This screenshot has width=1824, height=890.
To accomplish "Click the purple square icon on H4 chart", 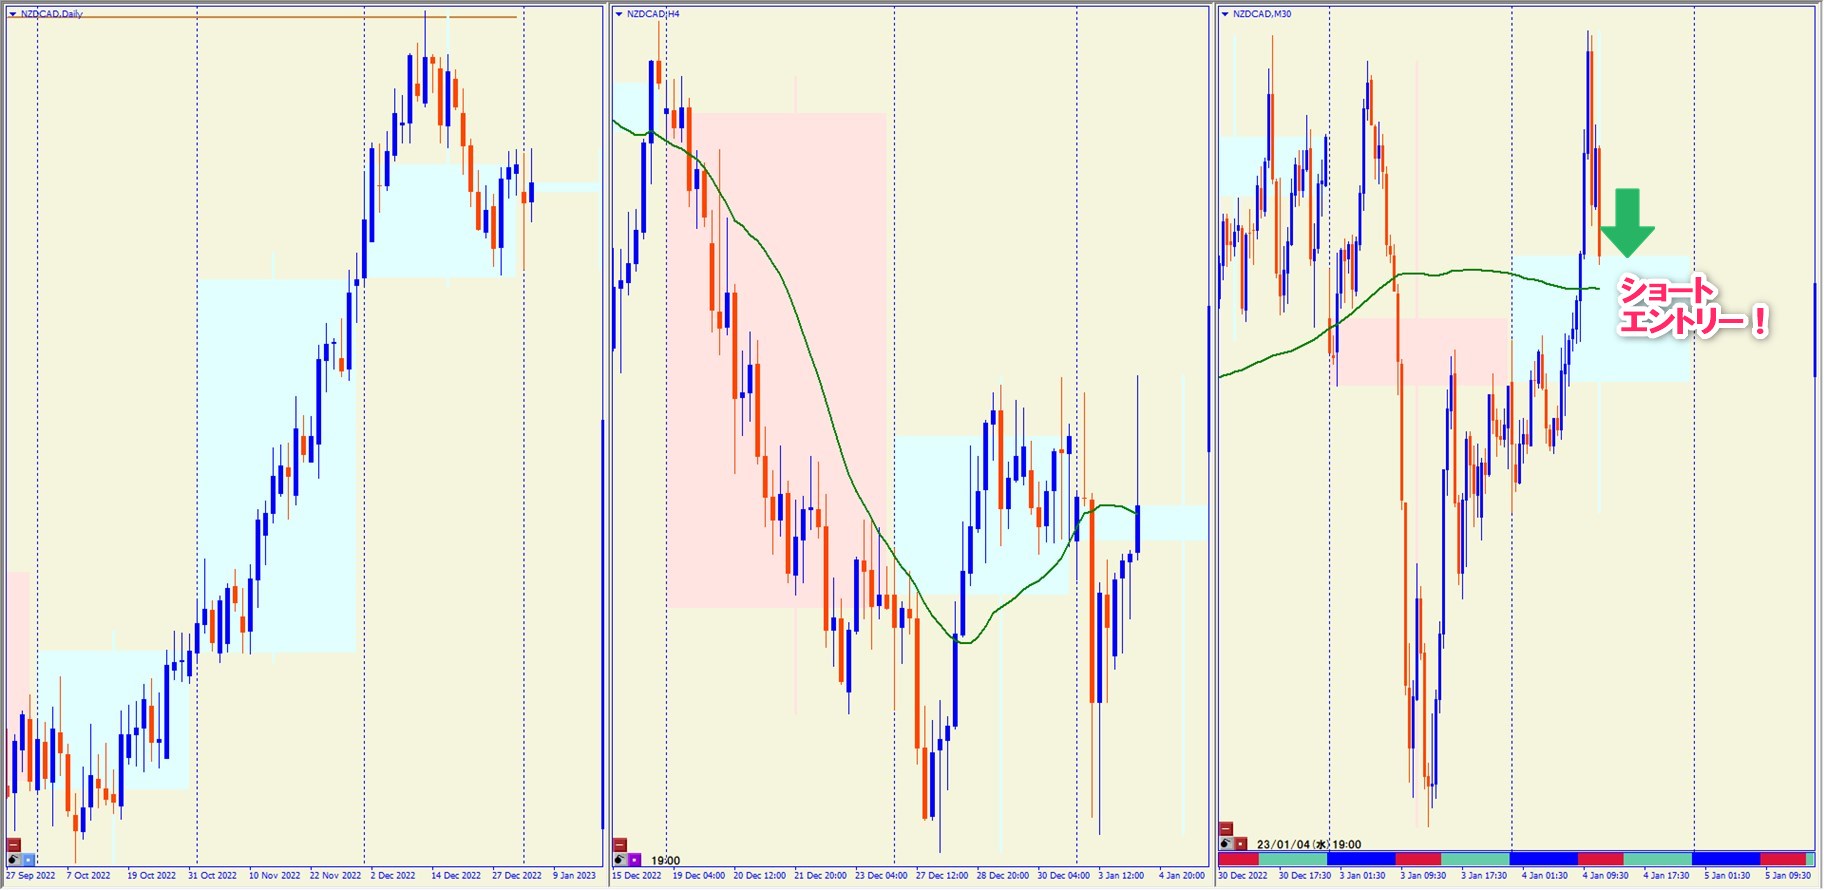I will [x=634, y=859].
